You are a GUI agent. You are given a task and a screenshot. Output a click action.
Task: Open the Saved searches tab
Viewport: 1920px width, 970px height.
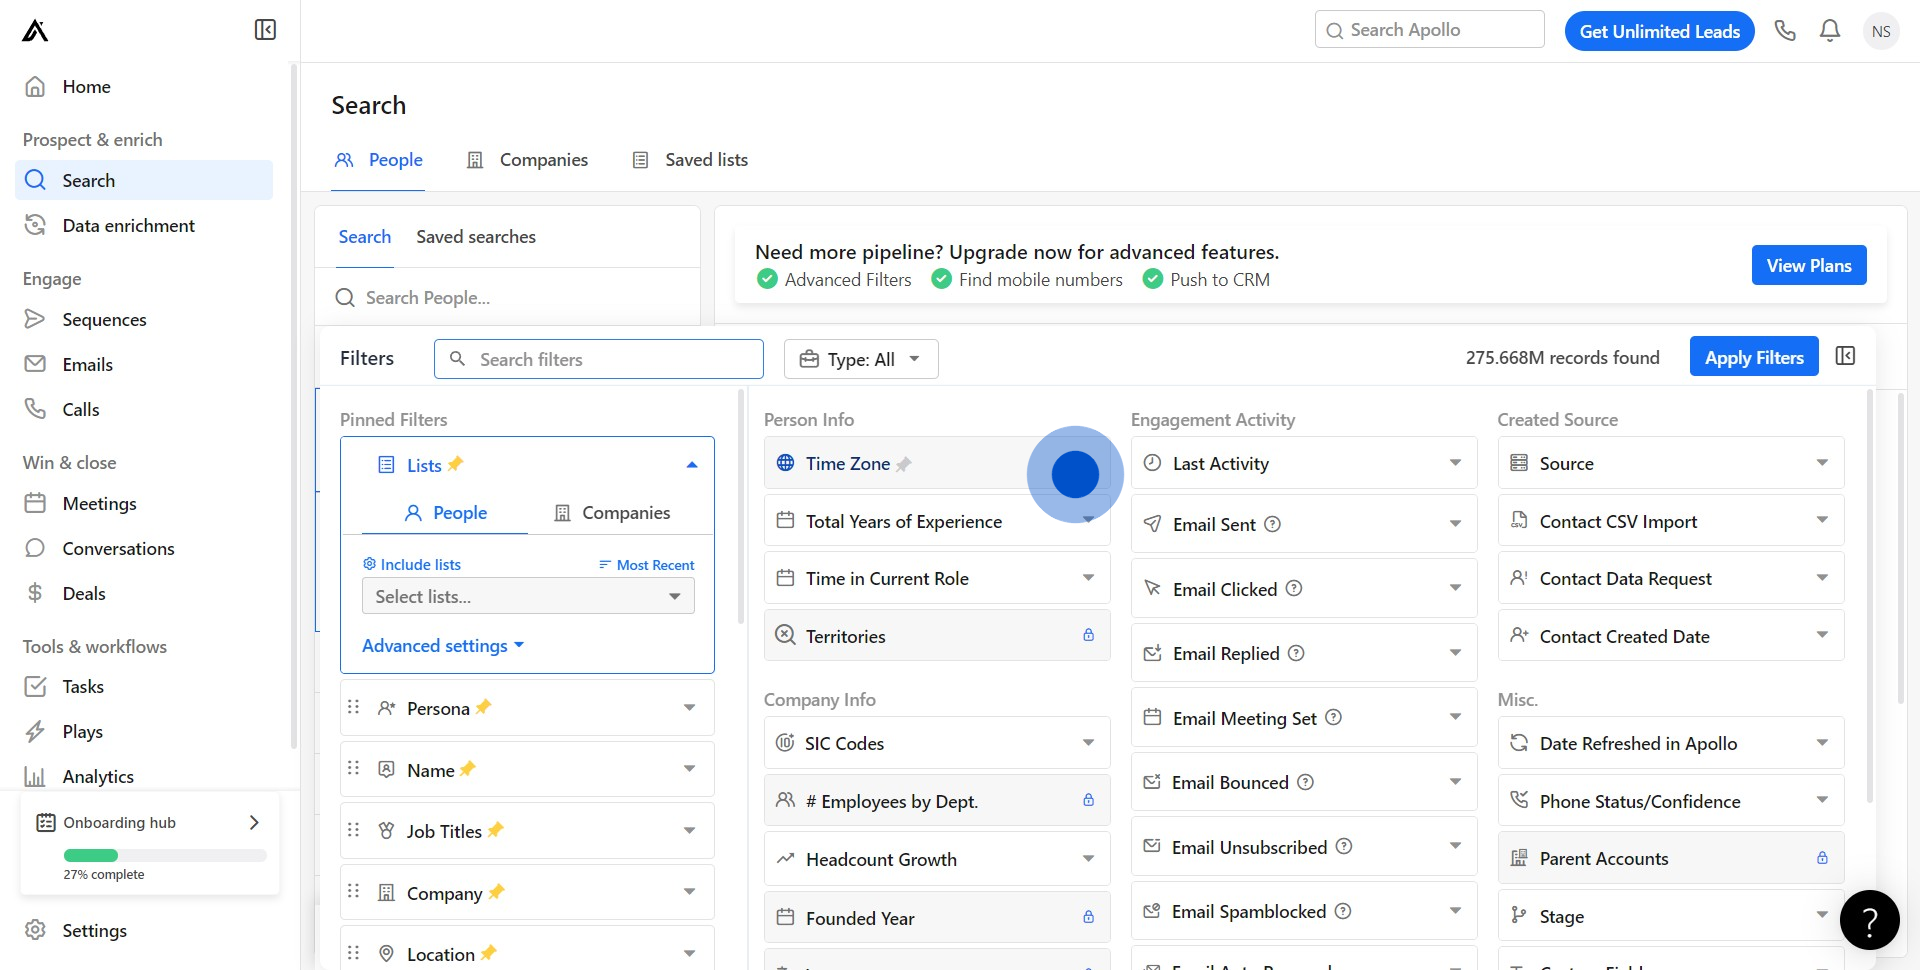click(x=475, y=237)
